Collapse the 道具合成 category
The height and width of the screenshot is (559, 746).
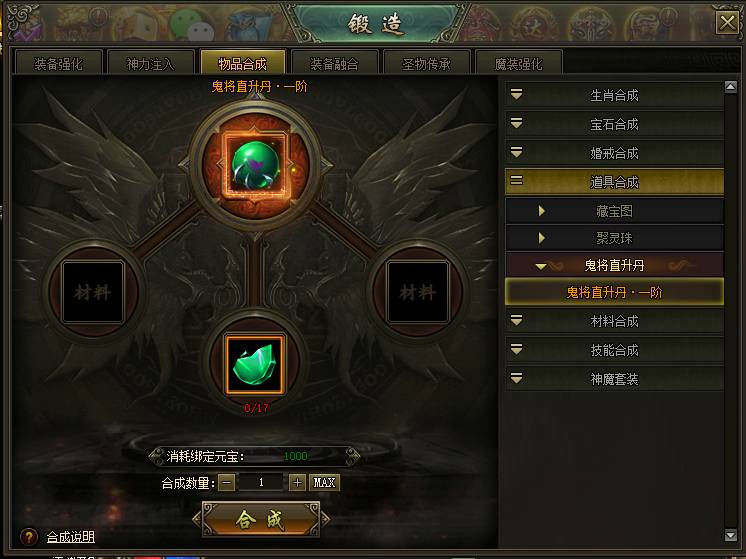pos(614,182)
